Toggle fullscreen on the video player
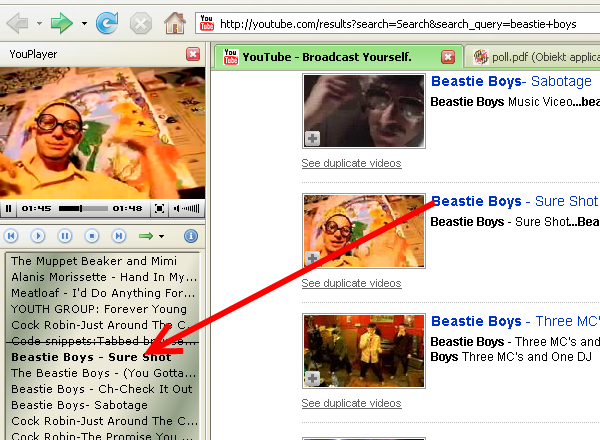Image resolution: width=600 pixels, height=440 pixels. pyautogui.click(x=159, y=209)
